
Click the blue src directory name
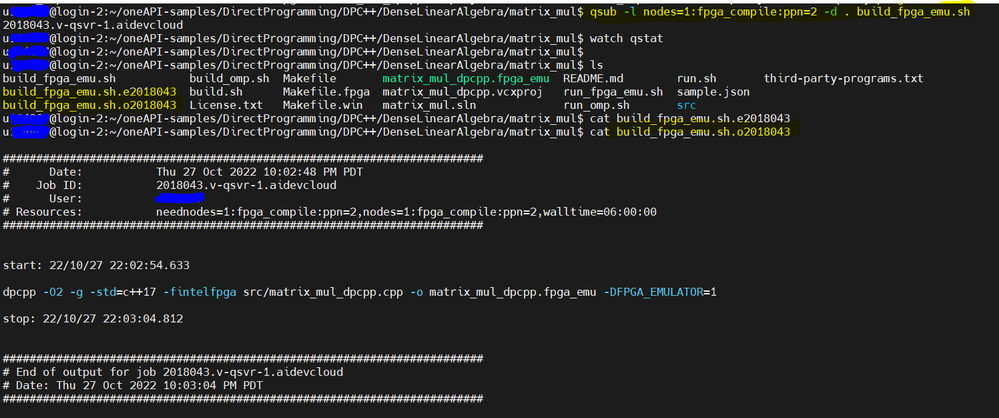[x=686, y=104]
